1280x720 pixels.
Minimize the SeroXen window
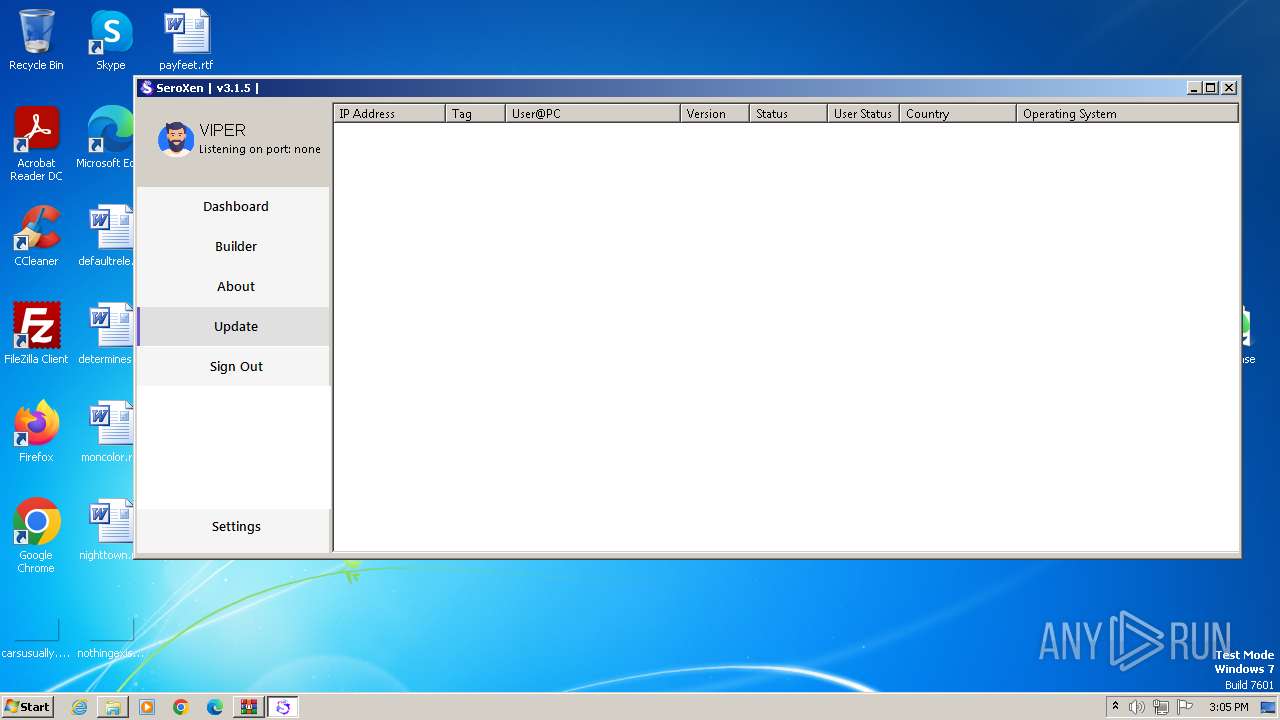coord(1194,88)
